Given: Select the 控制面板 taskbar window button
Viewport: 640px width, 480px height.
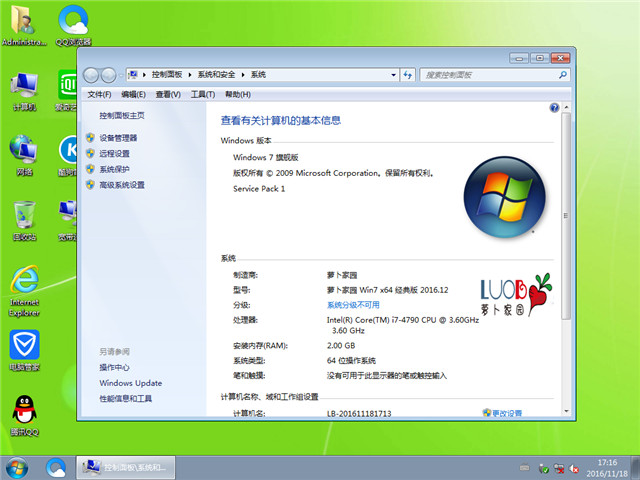Looking at the screenshot, I should [126, 468].
